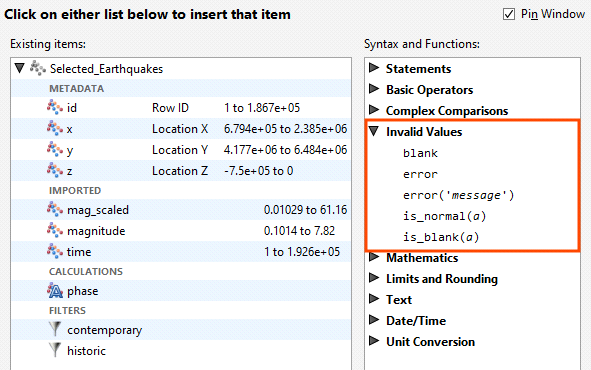Insert the x Location X item

(181, 129)
